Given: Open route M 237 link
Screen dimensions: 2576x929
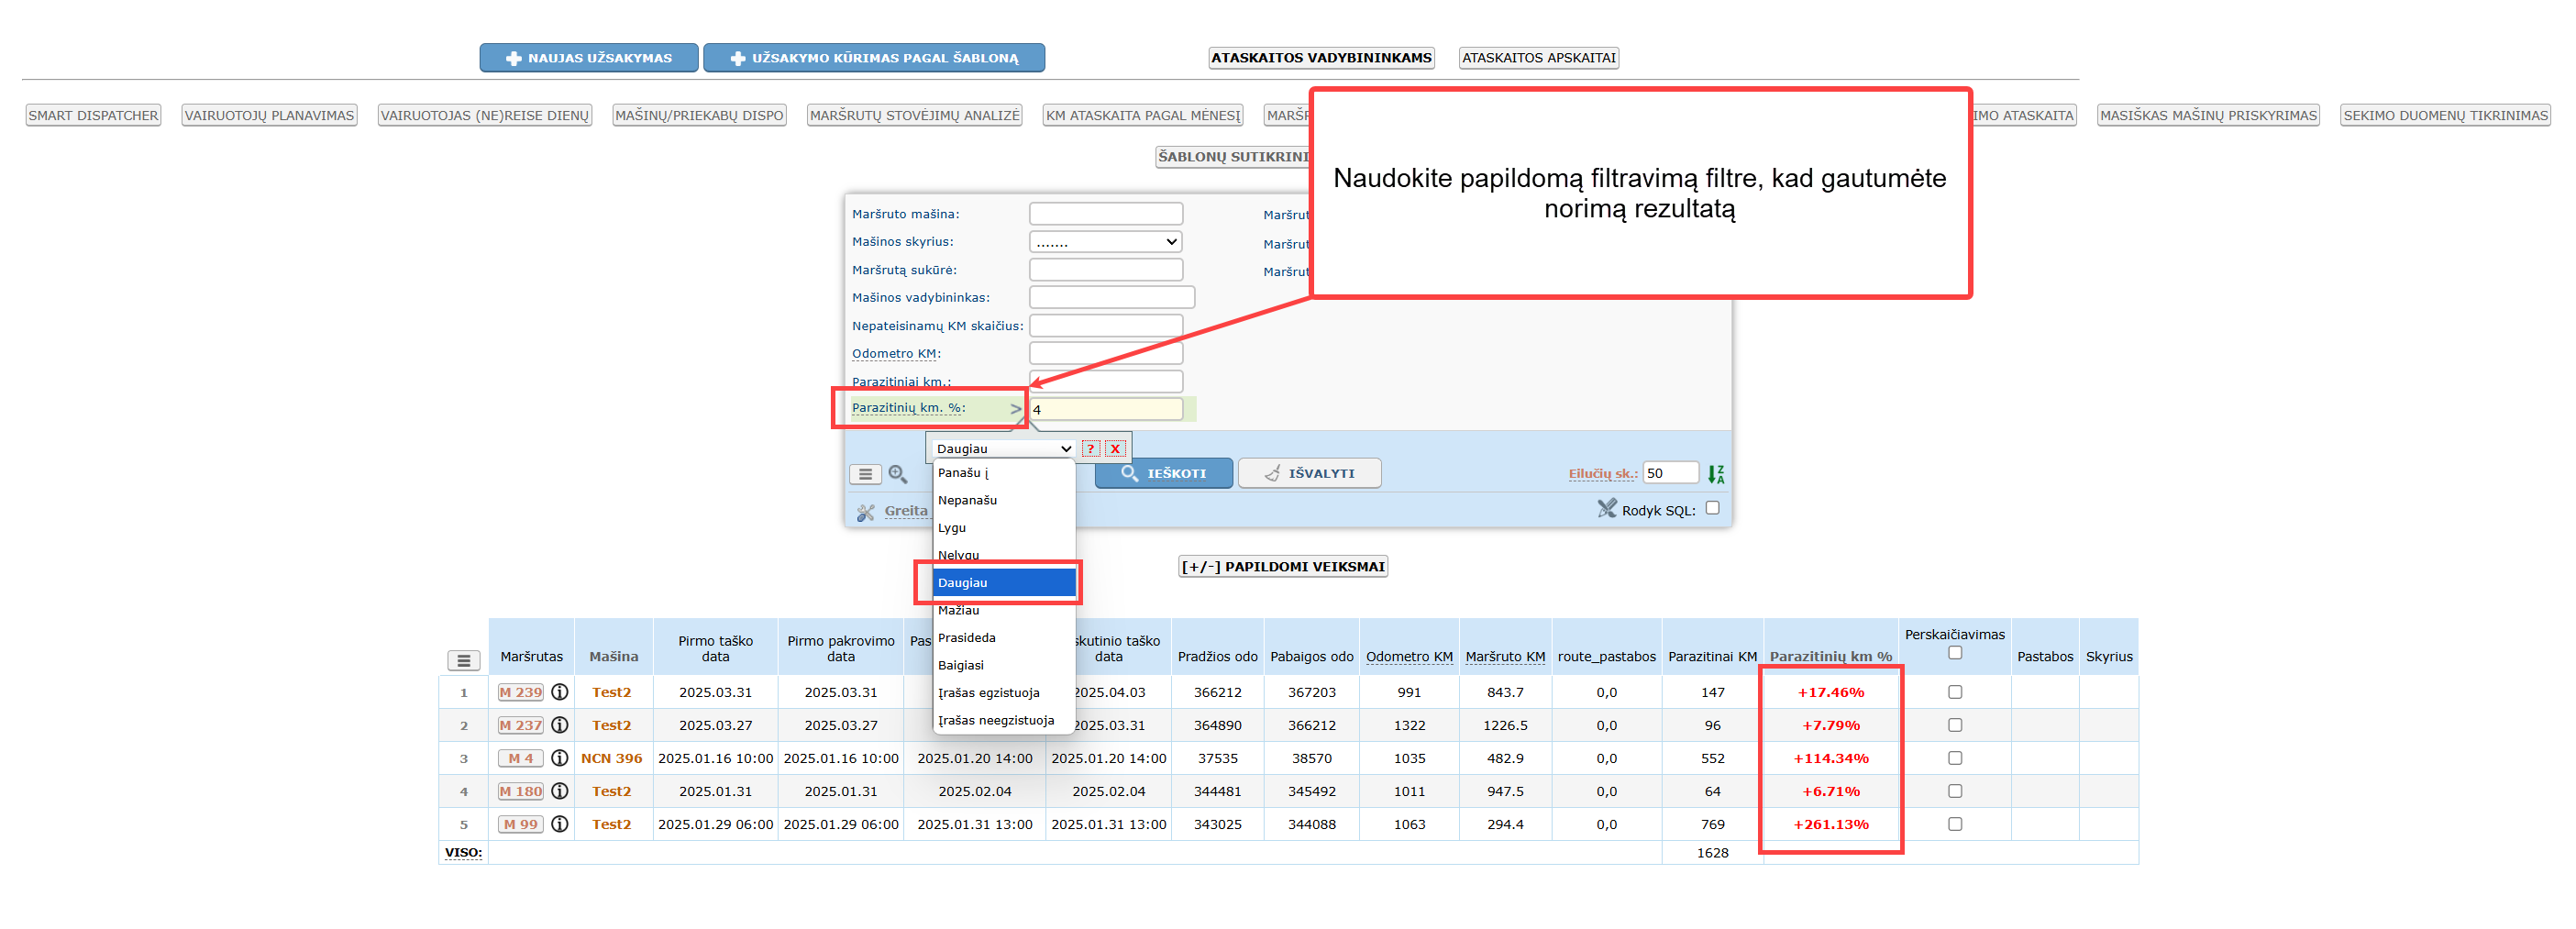Looking at the screenshot, I should [x=521, y=725].
